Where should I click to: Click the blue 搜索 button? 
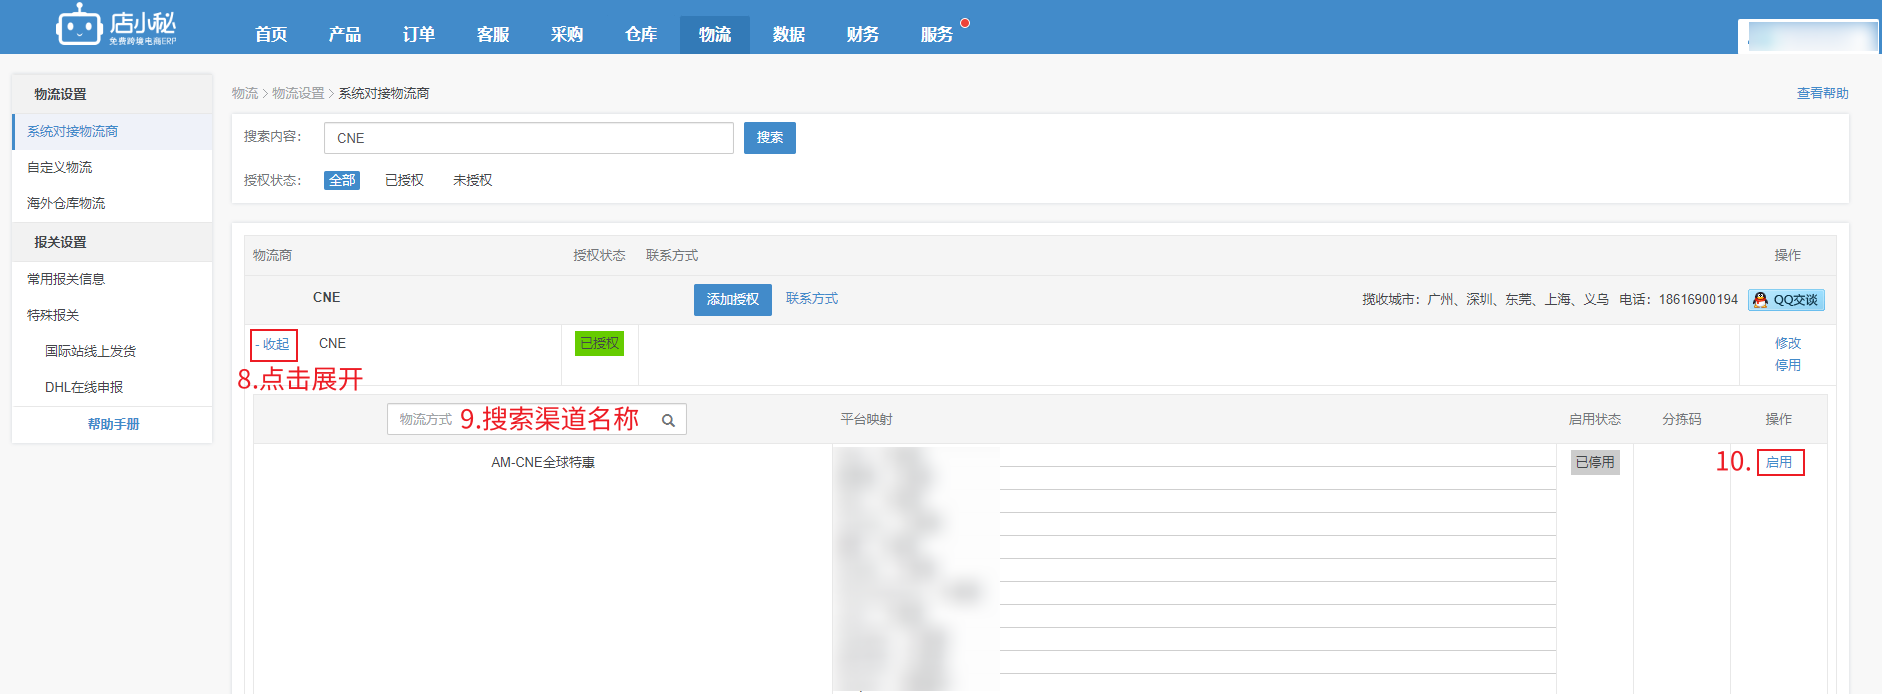tap(770, 138)
